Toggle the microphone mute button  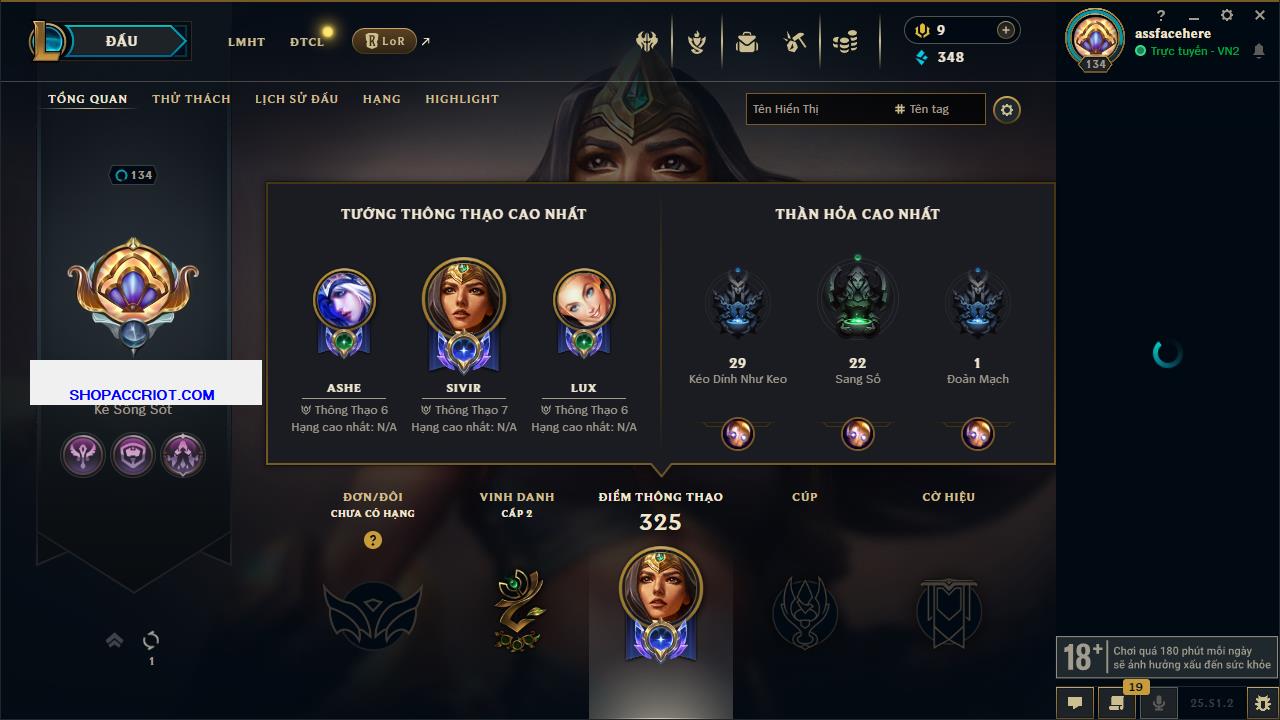[x=1159, y=703]
